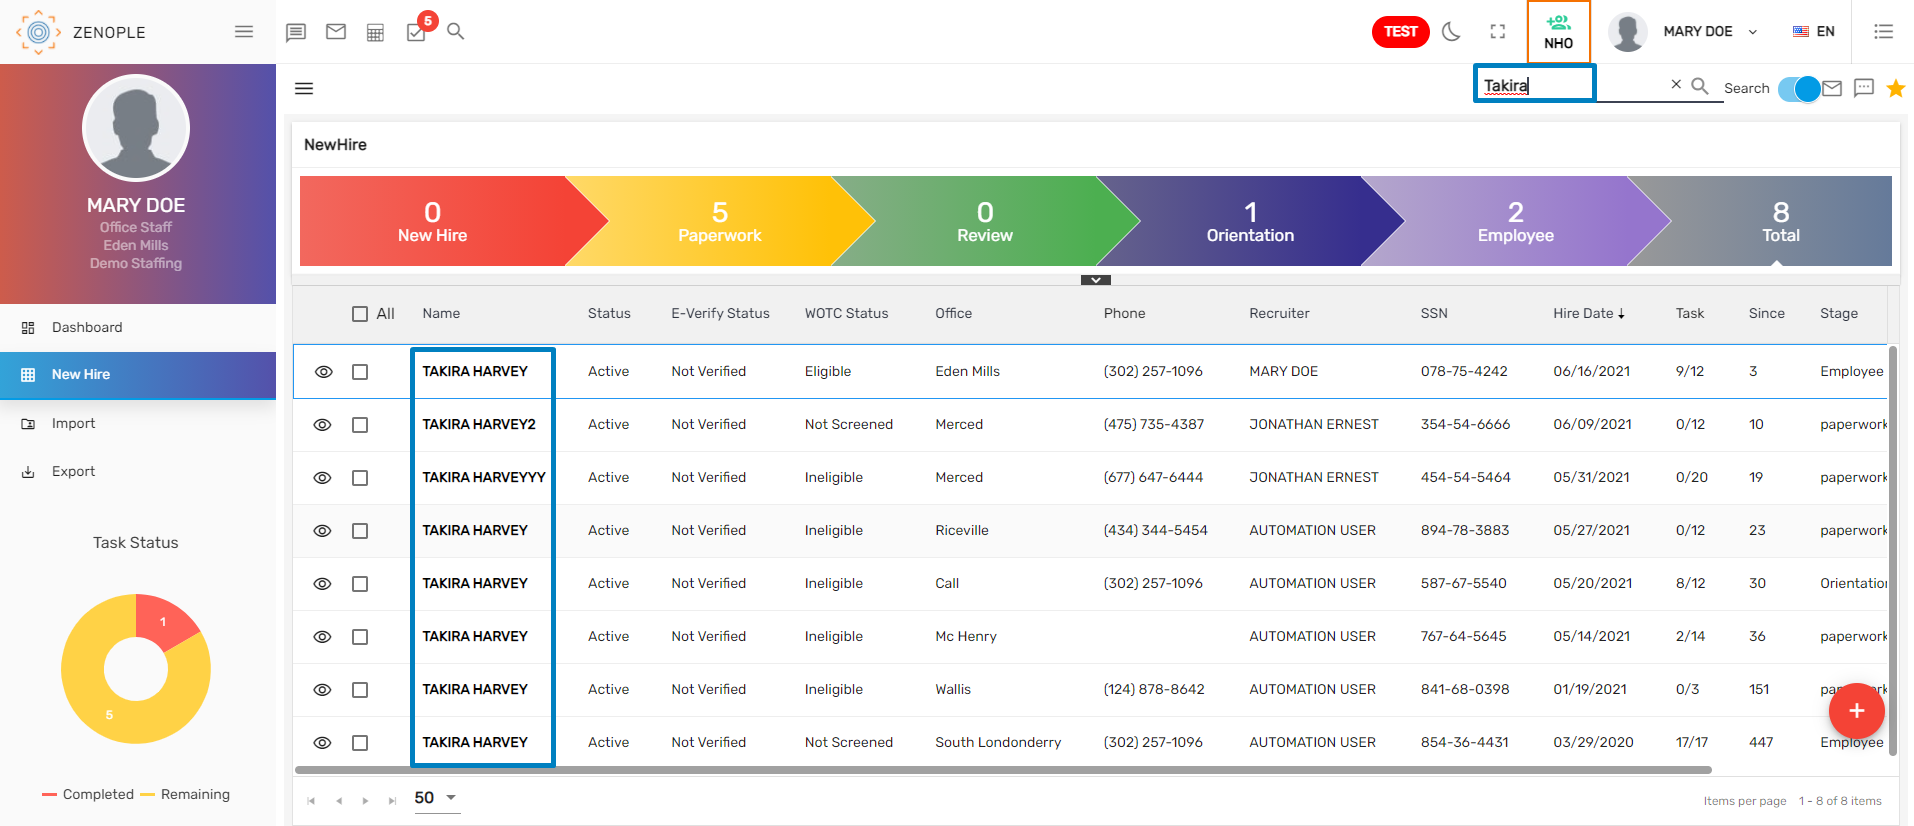The height and width of the screenshot is (826, 1914).
Task: View TAKIRA HARVEYYY record via eye icon
Action: [x=322, y=478]
